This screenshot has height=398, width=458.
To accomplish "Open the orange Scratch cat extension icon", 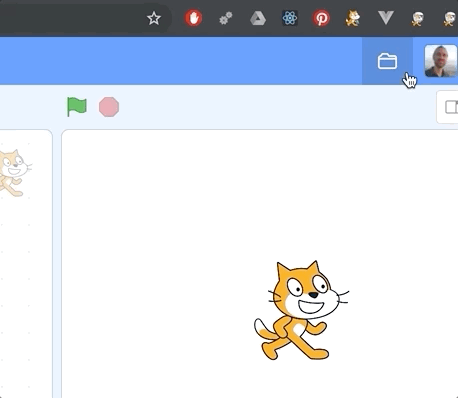I will pos(353,18).
